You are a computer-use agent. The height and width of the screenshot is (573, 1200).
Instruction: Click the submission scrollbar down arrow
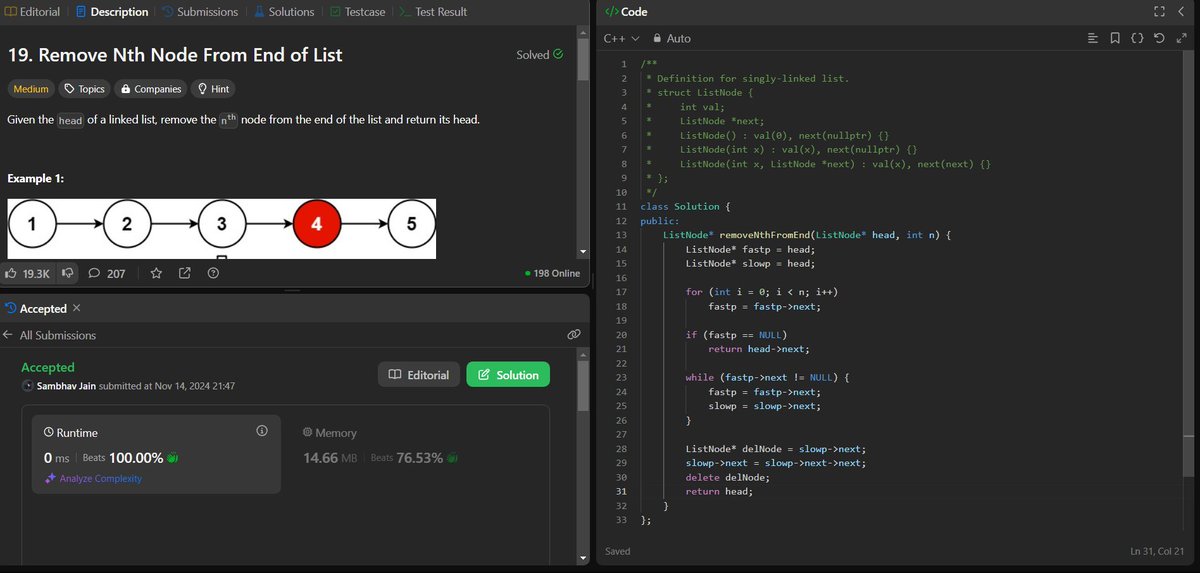[583, 558]
